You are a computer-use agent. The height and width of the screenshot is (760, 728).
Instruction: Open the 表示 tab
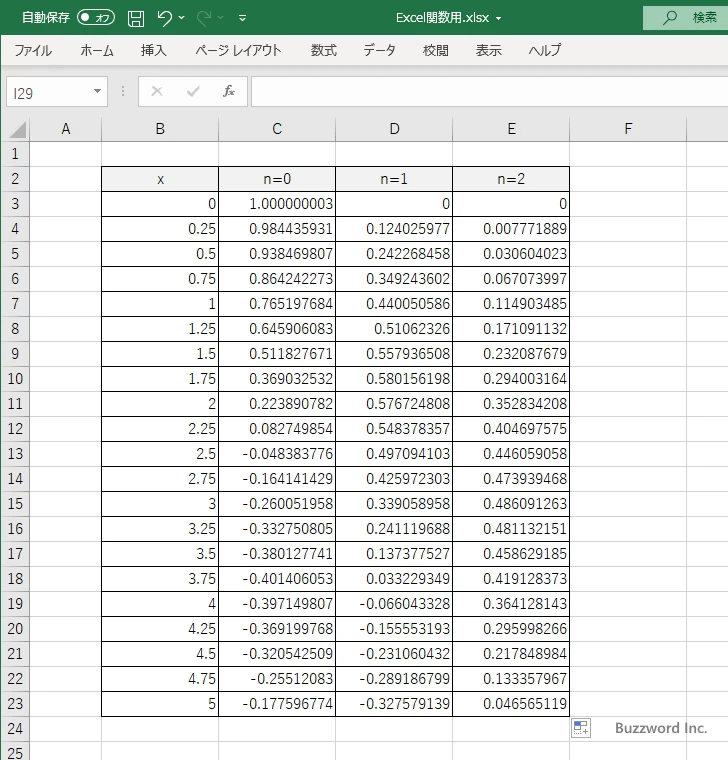(x=489, y=50)
